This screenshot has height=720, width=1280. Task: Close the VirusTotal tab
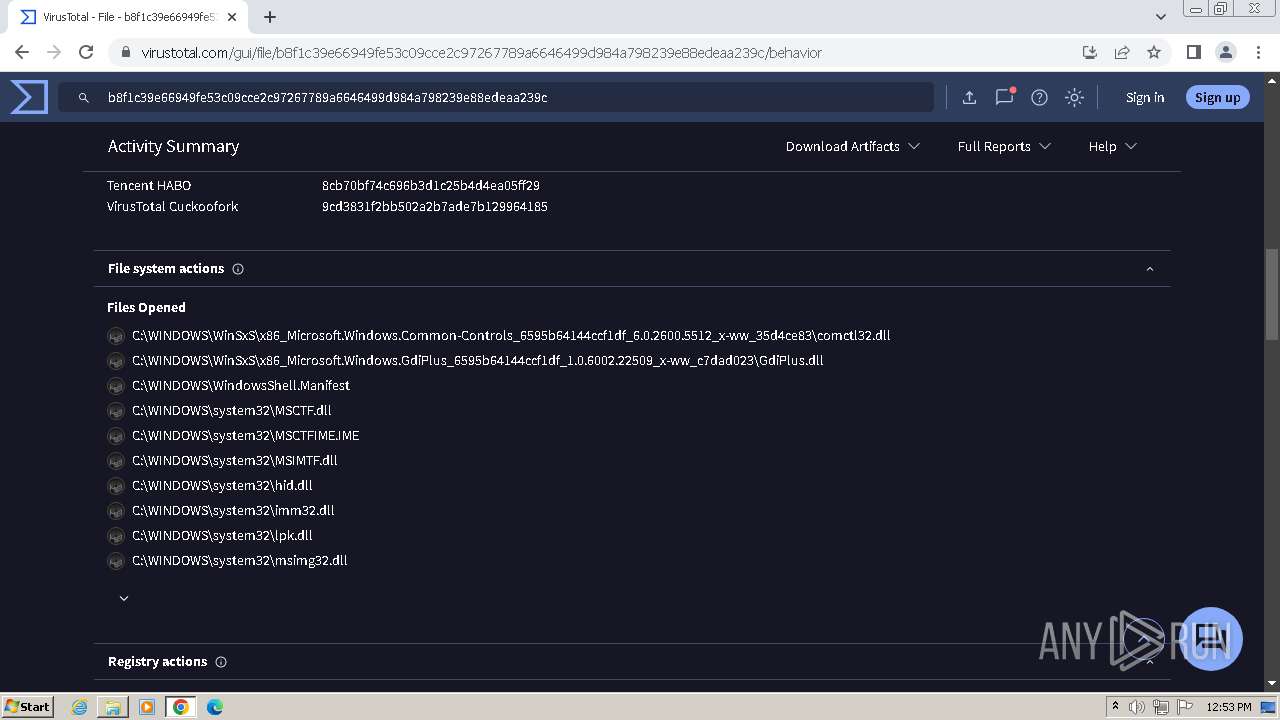click(x=231, y=17)
